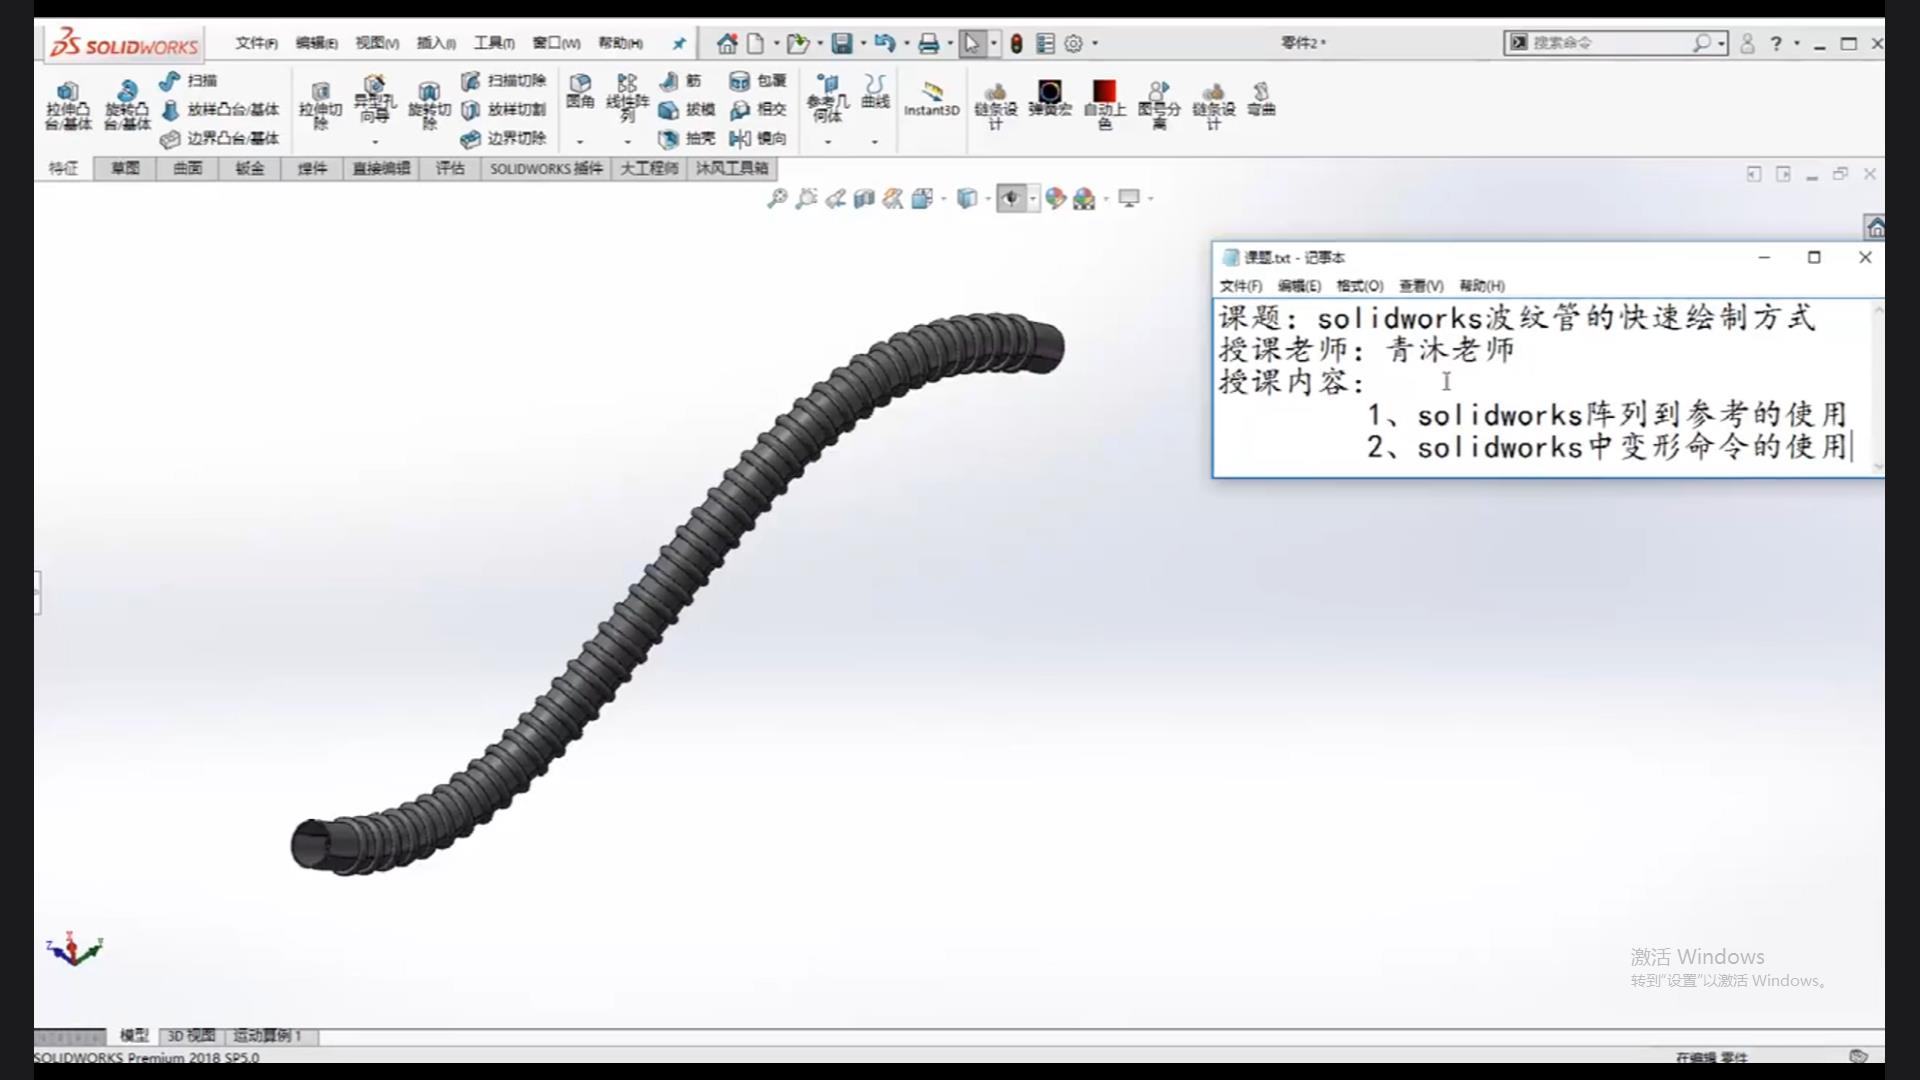Select the Draft tool (拔模)

click(687, 109)
